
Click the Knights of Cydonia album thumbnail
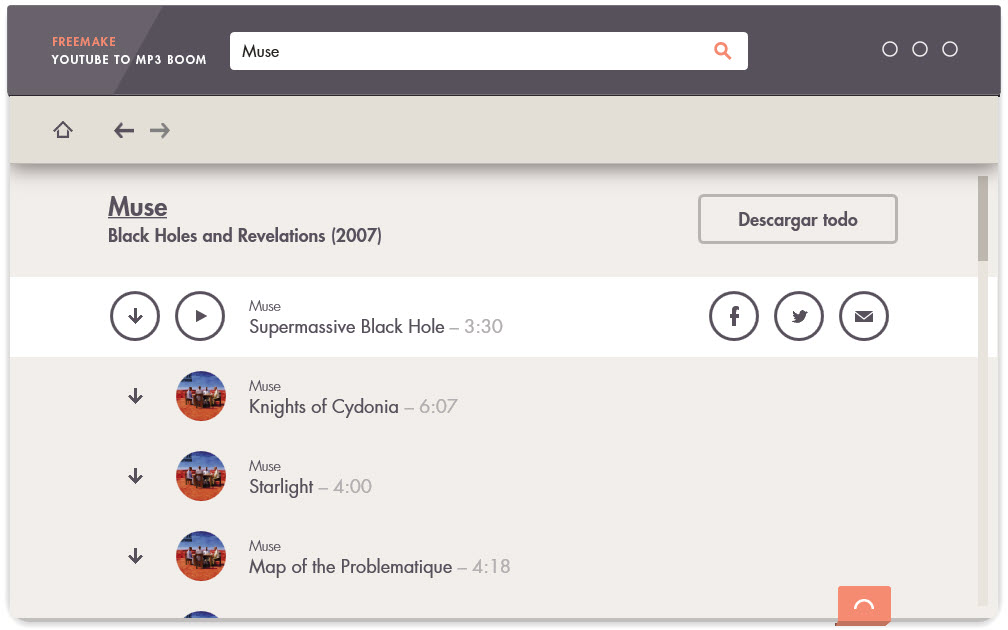click(x=201, y=396)
